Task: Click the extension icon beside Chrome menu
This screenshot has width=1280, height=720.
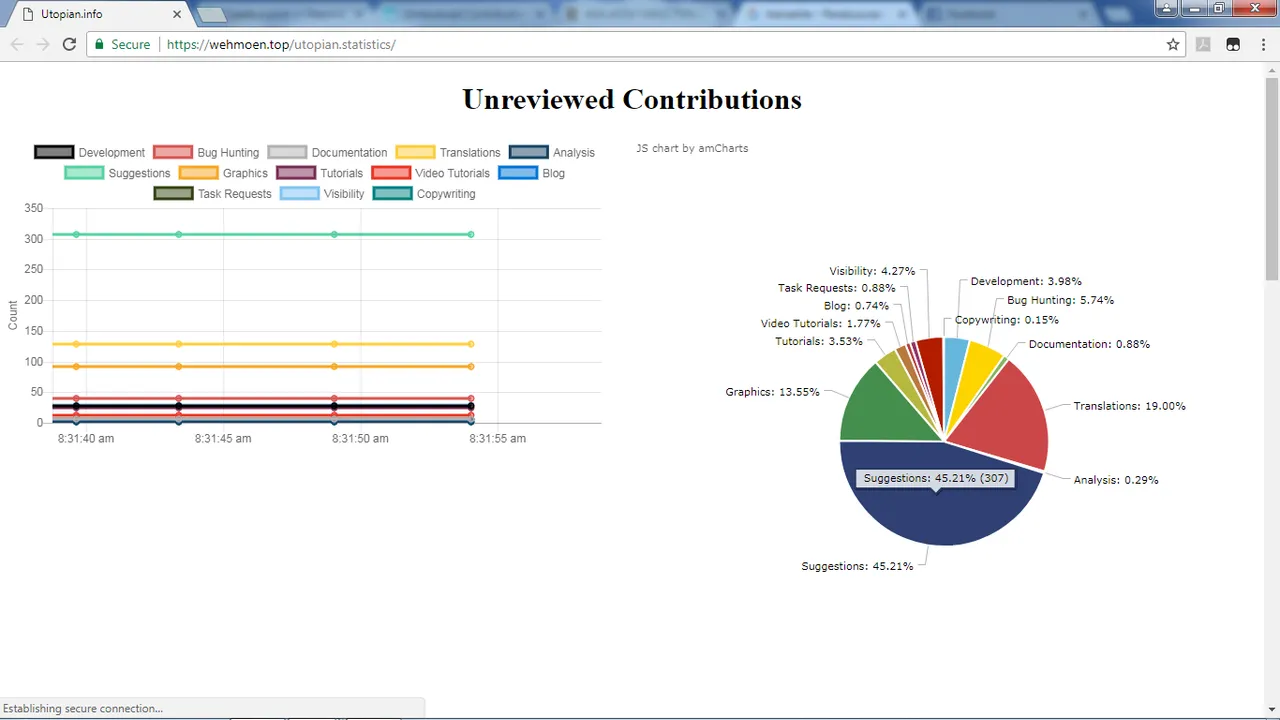Action: [x=1233, y=44]
